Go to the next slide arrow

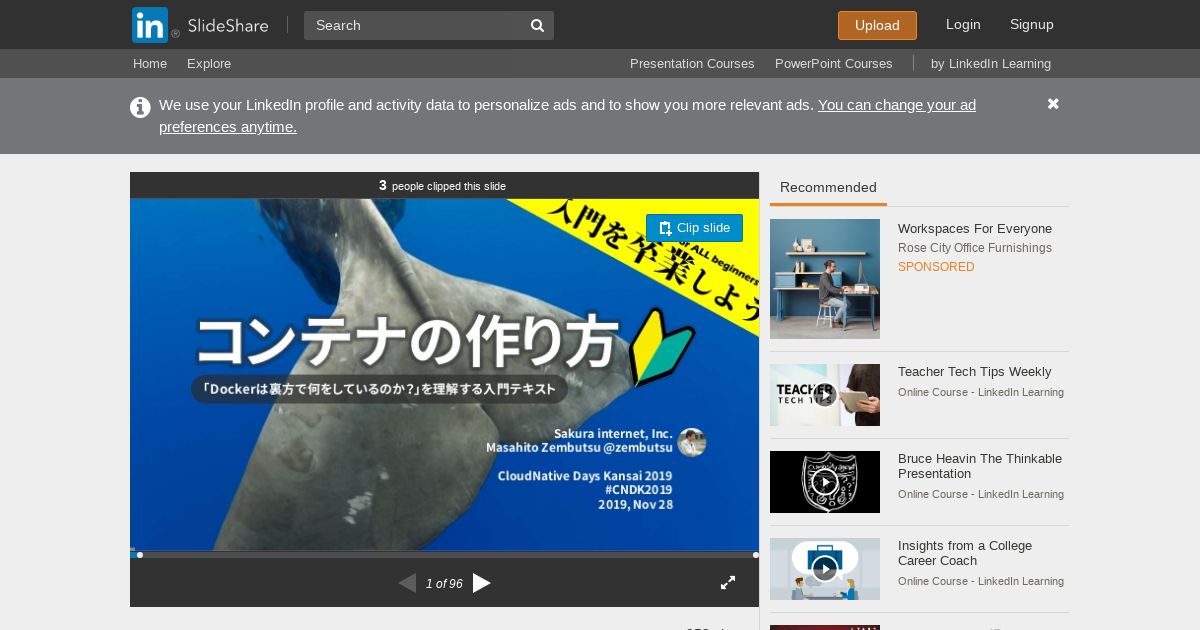[482, 583]
